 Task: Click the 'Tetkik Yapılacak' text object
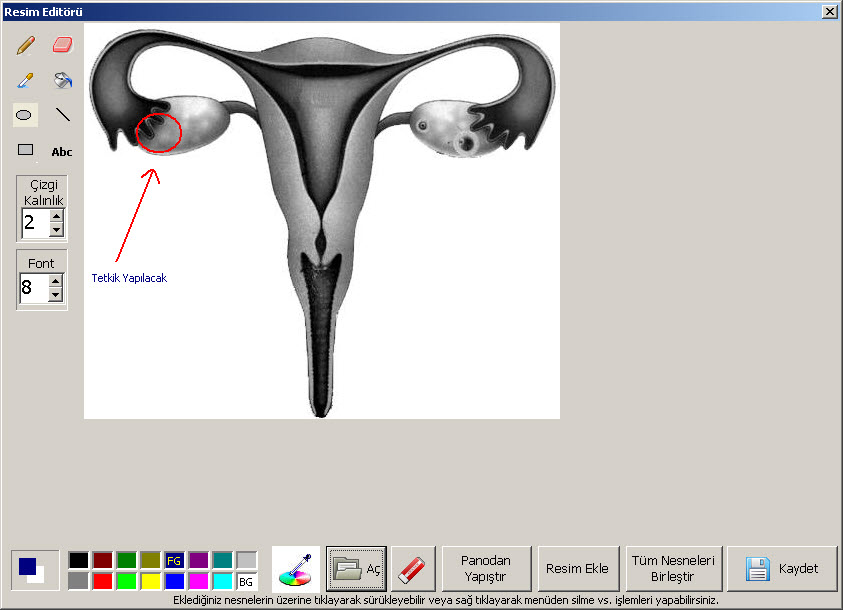pyautogui.click(x=129, y=278)
